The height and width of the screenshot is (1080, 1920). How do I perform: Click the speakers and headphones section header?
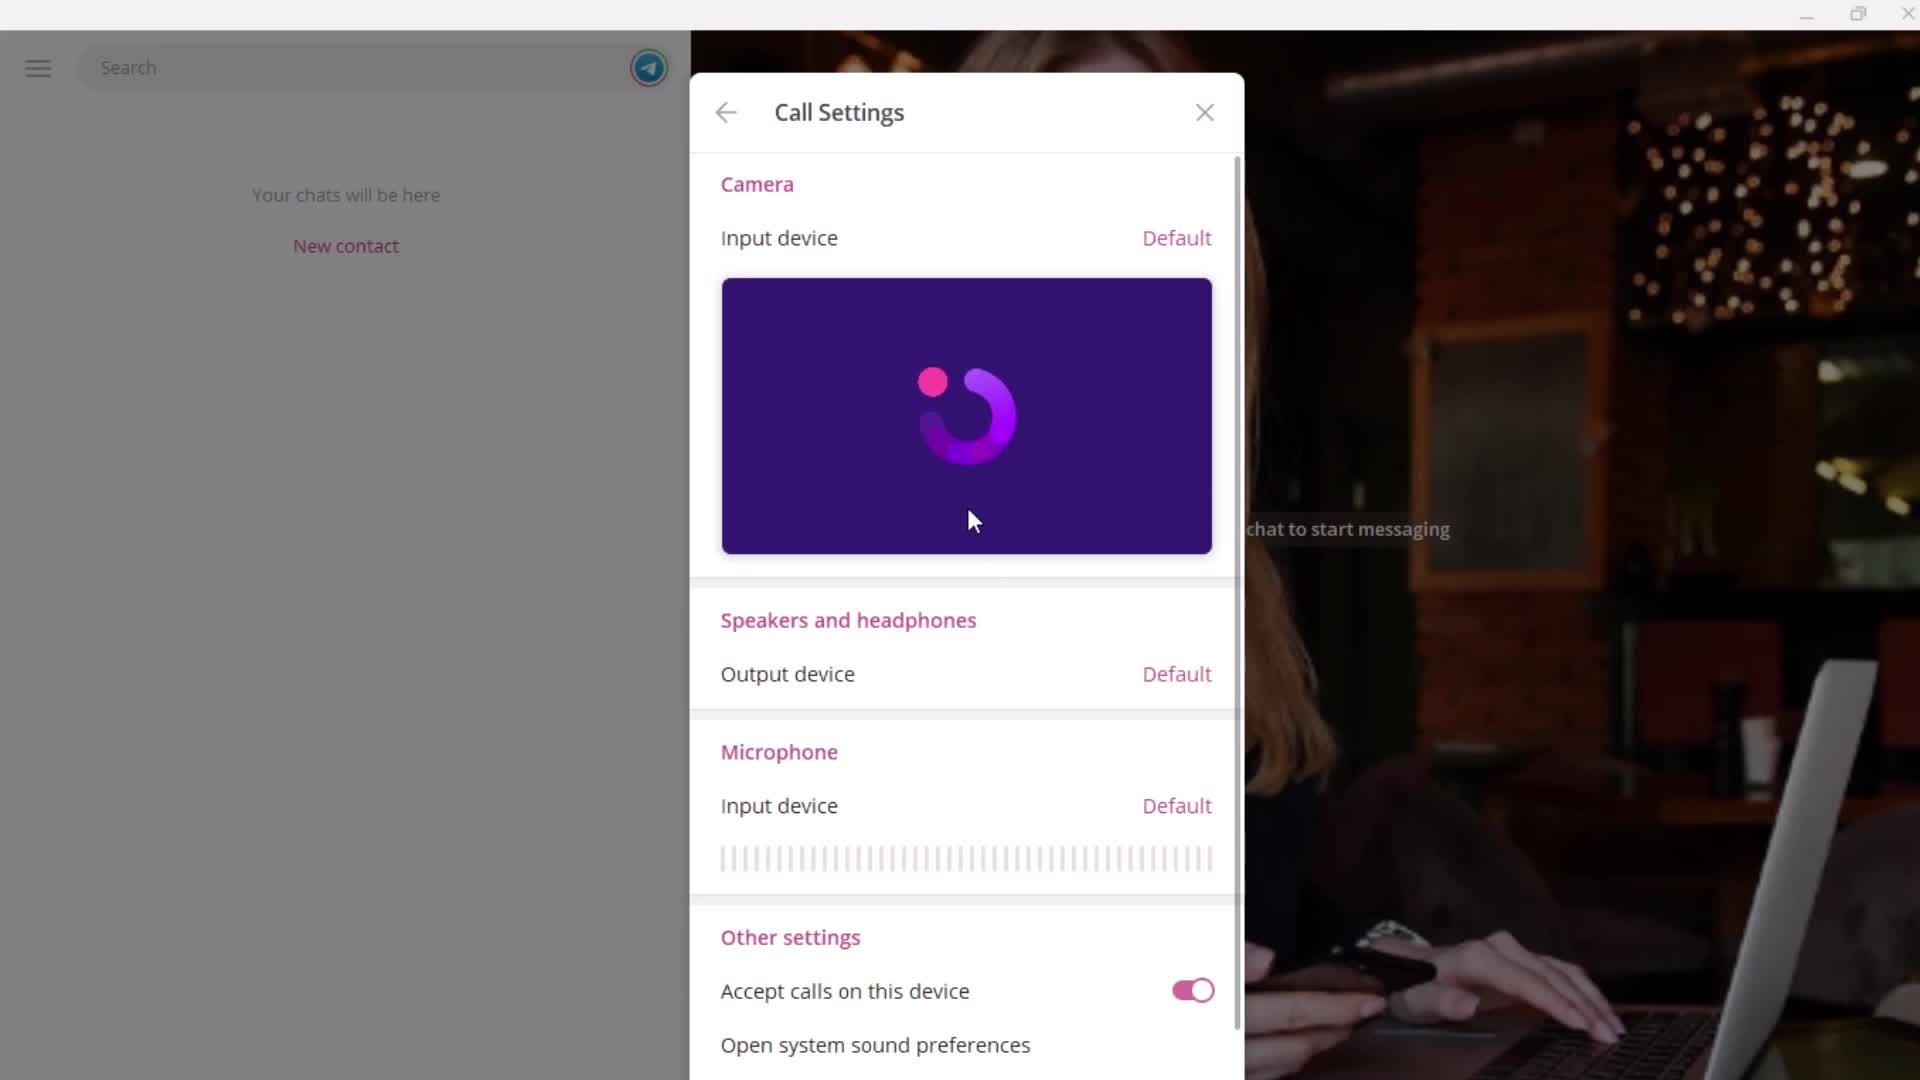point(849,620)
